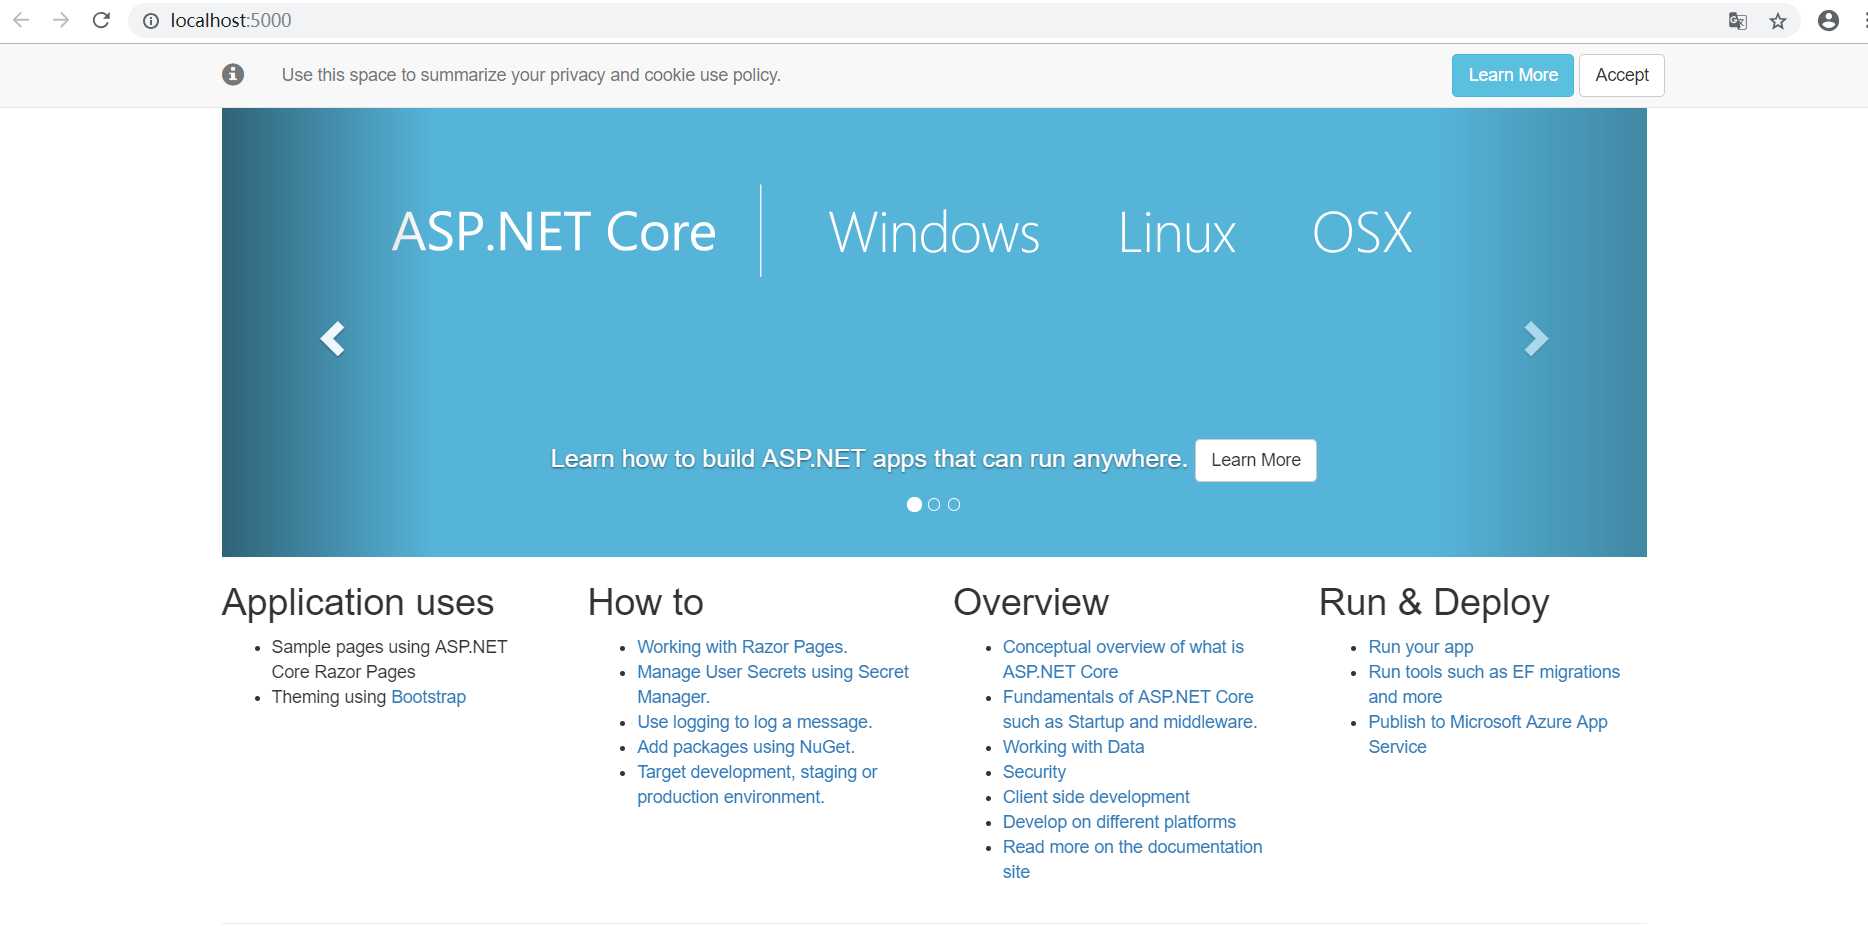
Task: Click the ASP.NET Core carousel banner title
Action: pos(554,232)
